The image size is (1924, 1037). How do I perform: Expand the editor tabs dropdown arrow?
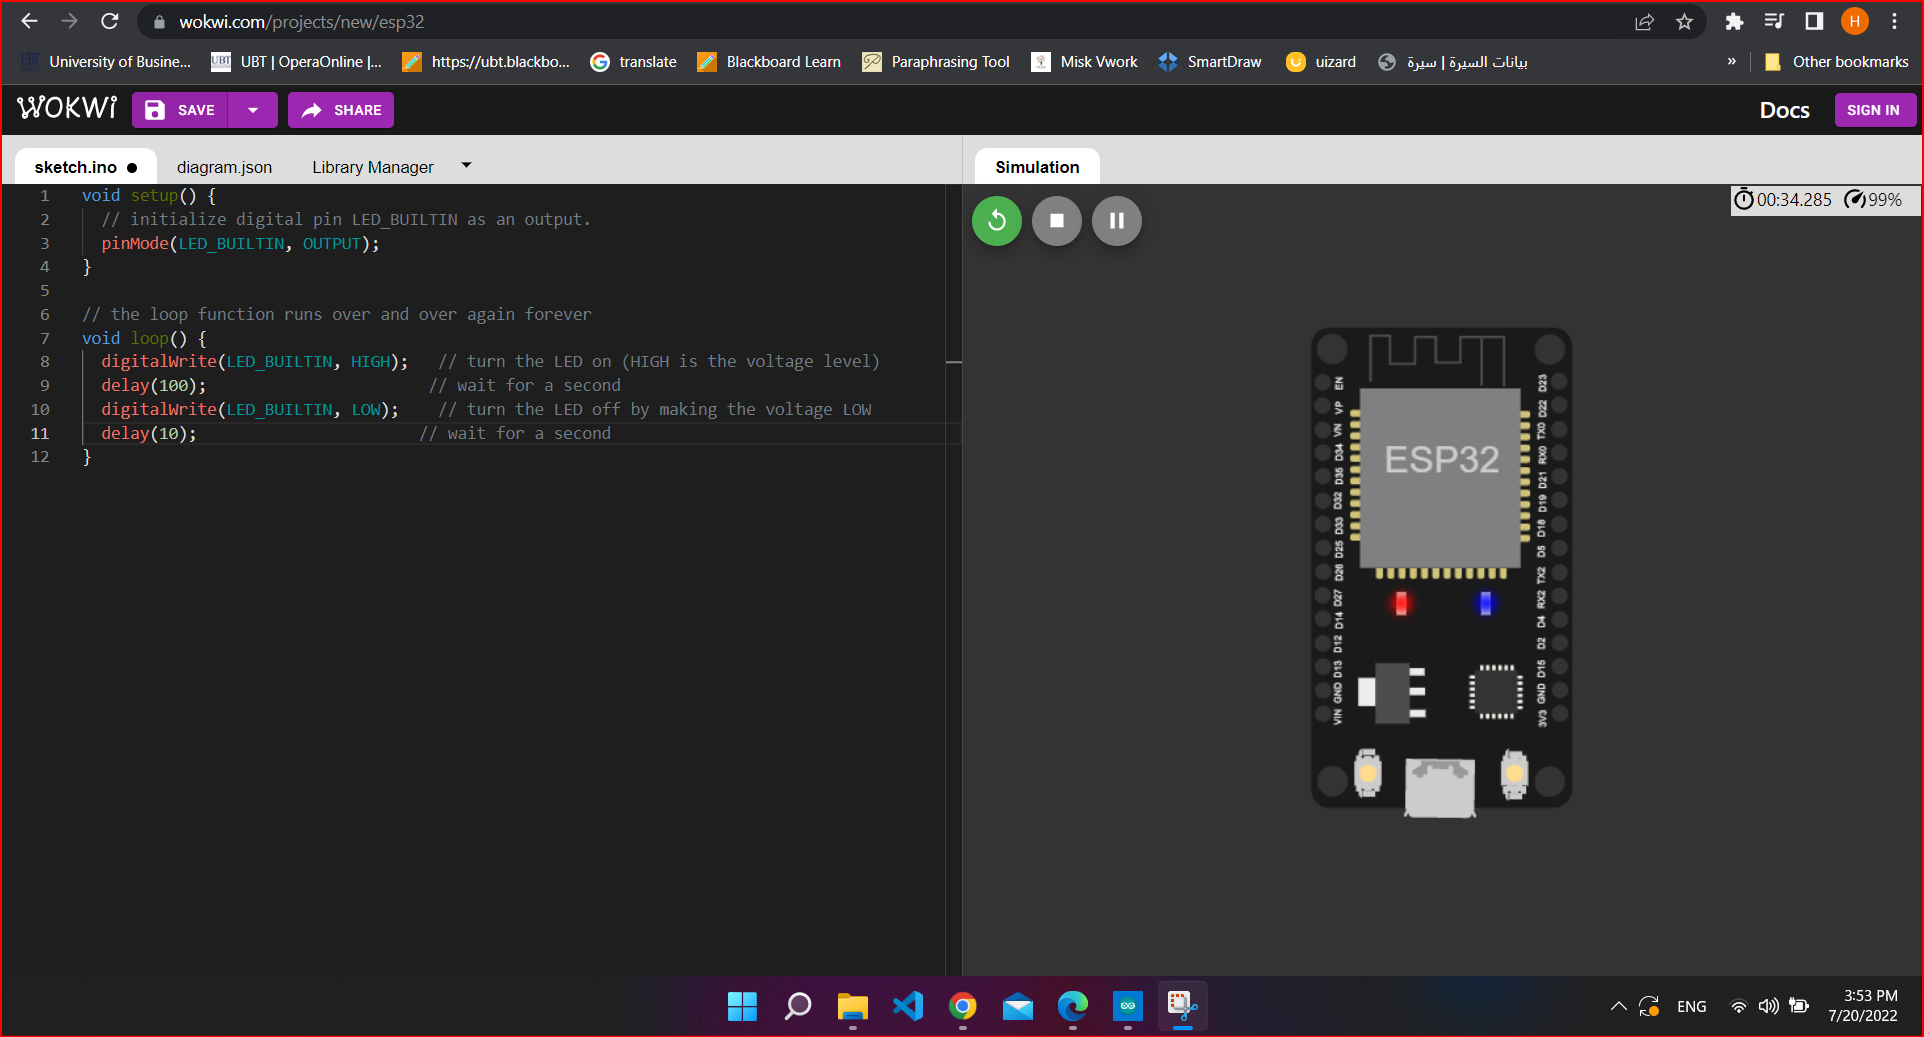click(466, 165)
